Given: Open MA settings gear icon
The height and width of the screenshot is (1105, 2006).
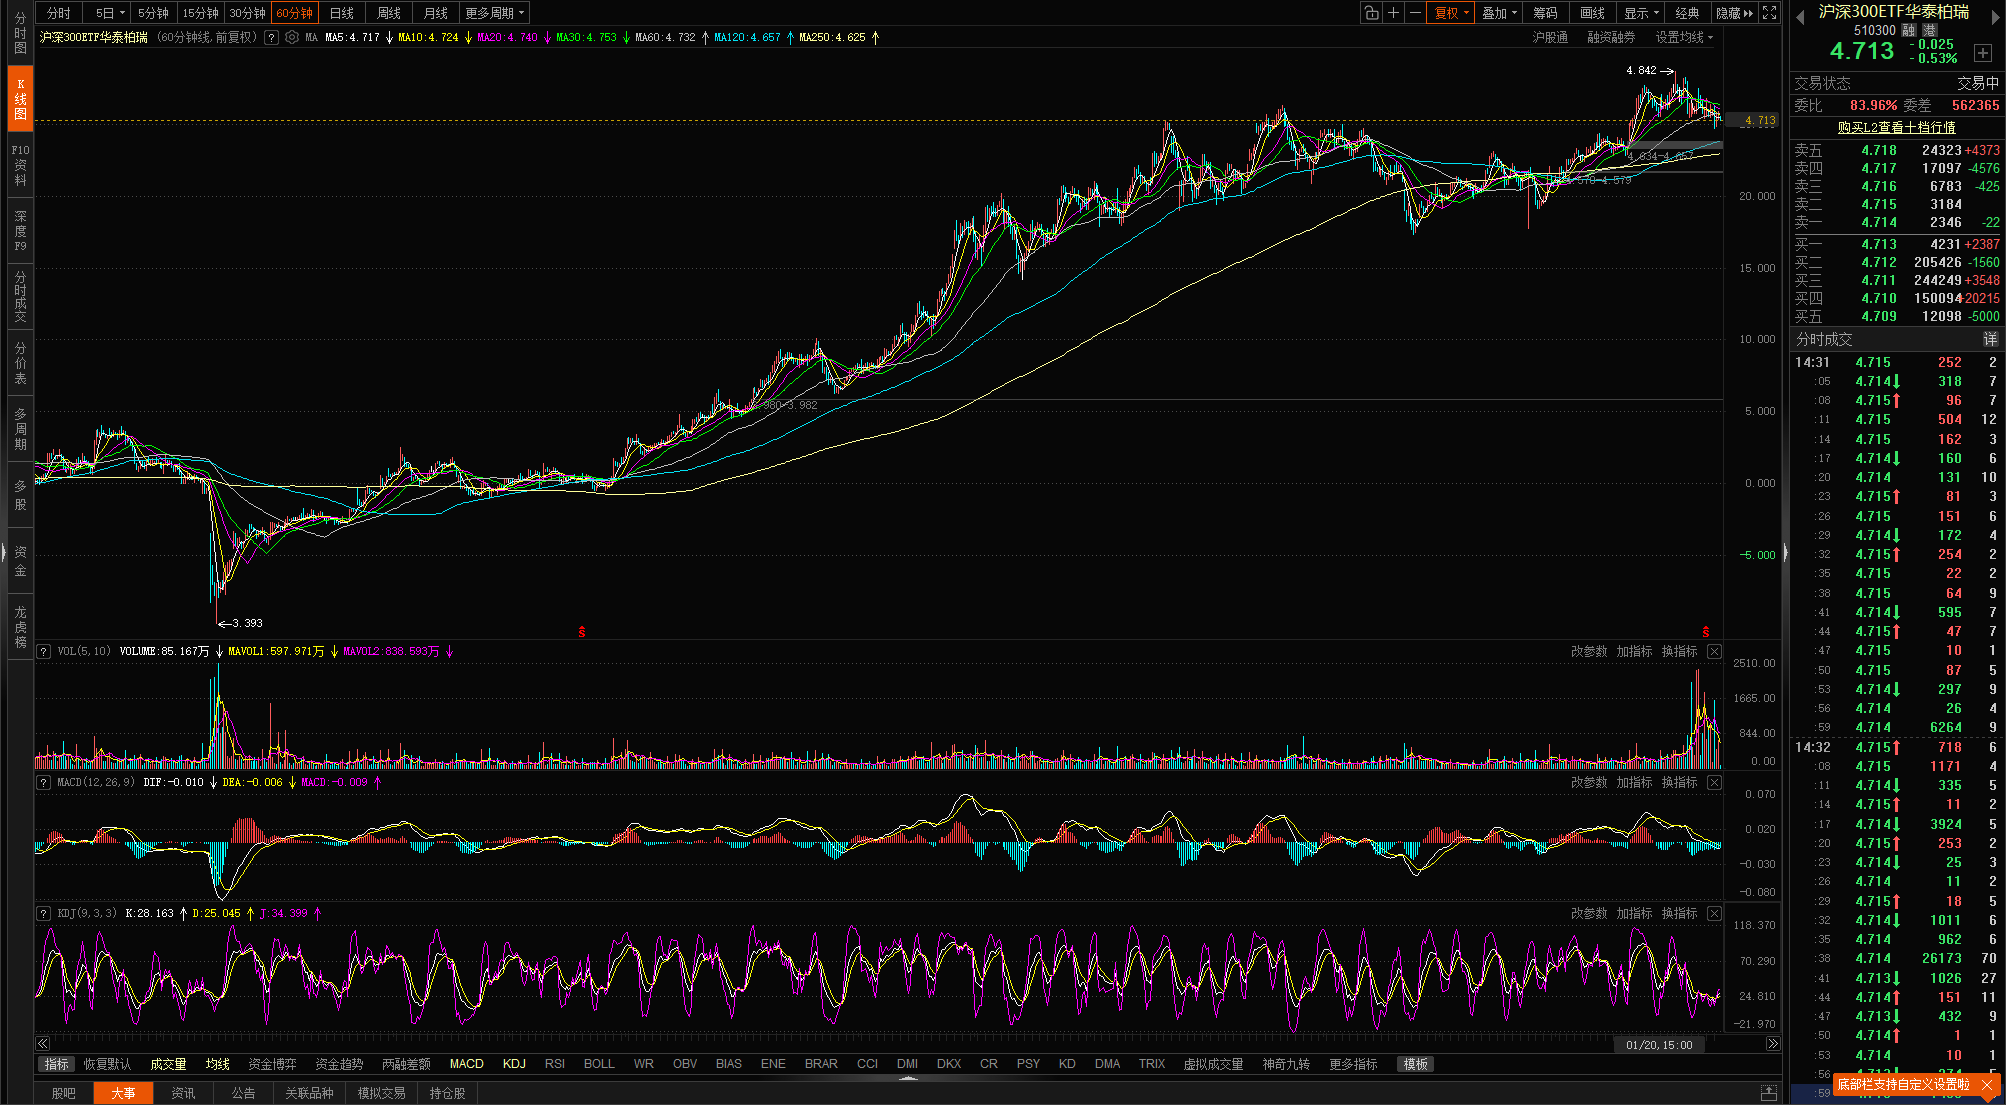Looking at the screenshot, I should point(292,37).
